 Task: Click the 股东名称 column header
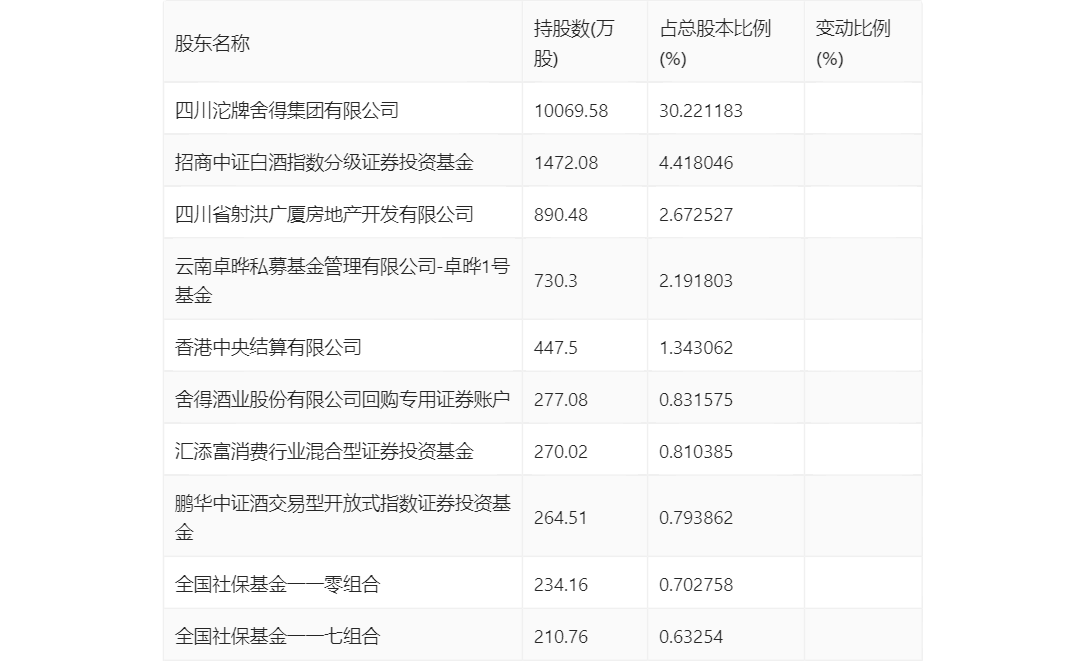(x=212, y=43)
